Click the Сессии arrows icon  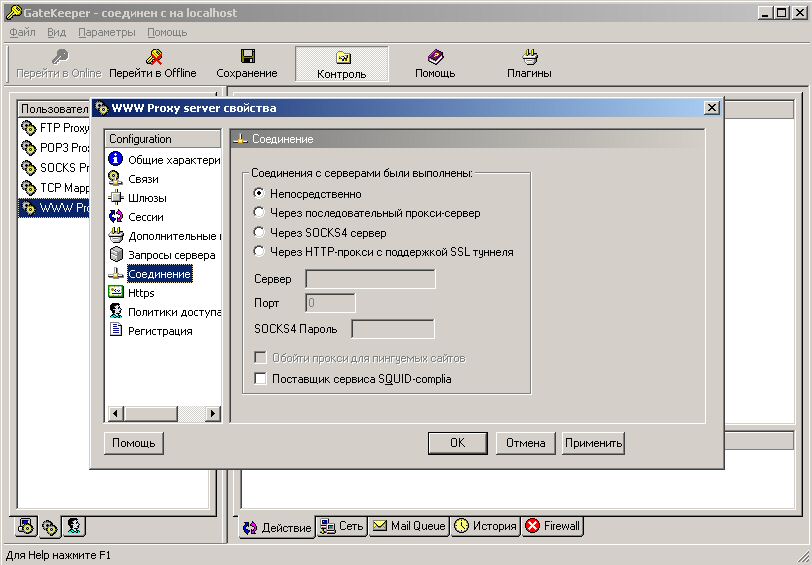(115, 216)
